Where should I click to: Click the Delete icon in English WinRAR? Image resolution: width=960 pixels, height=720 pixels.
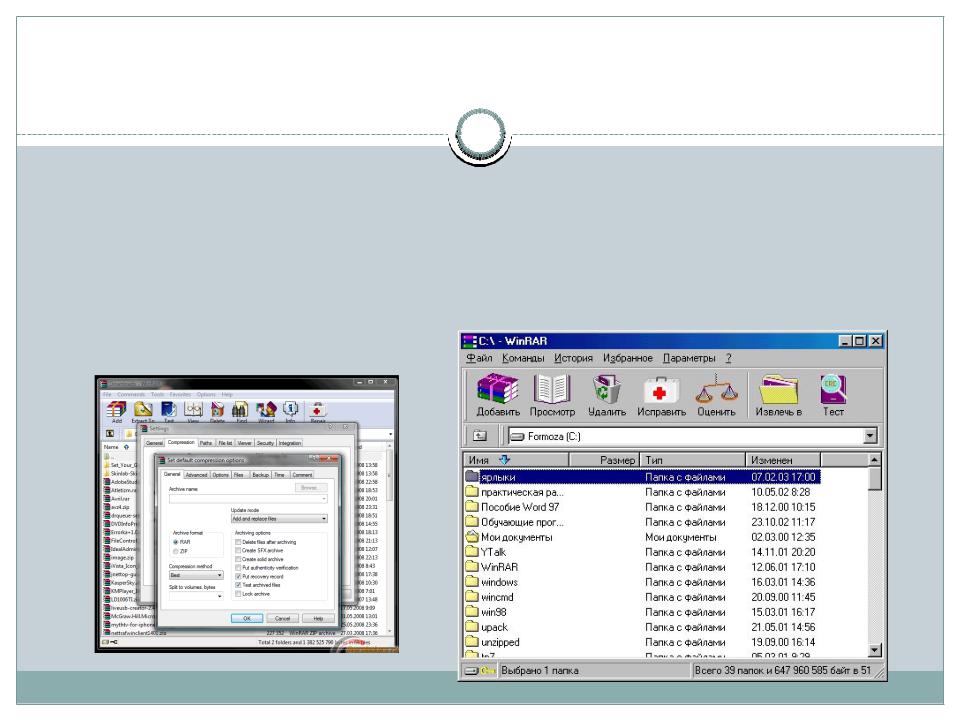click(x=217, y=408)
